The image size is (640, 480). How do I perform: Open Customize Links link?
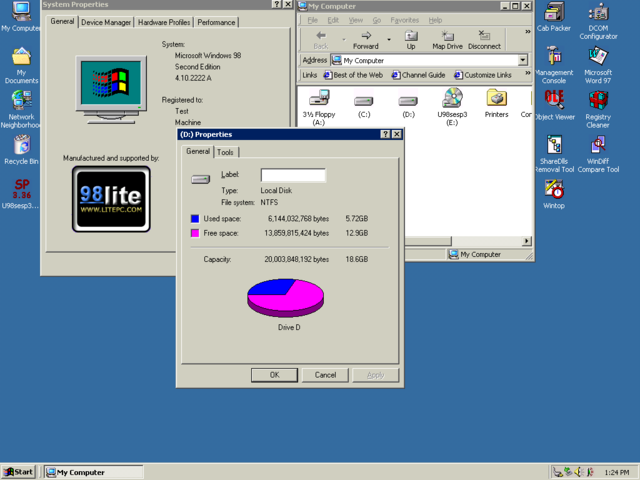click(483, 75)
